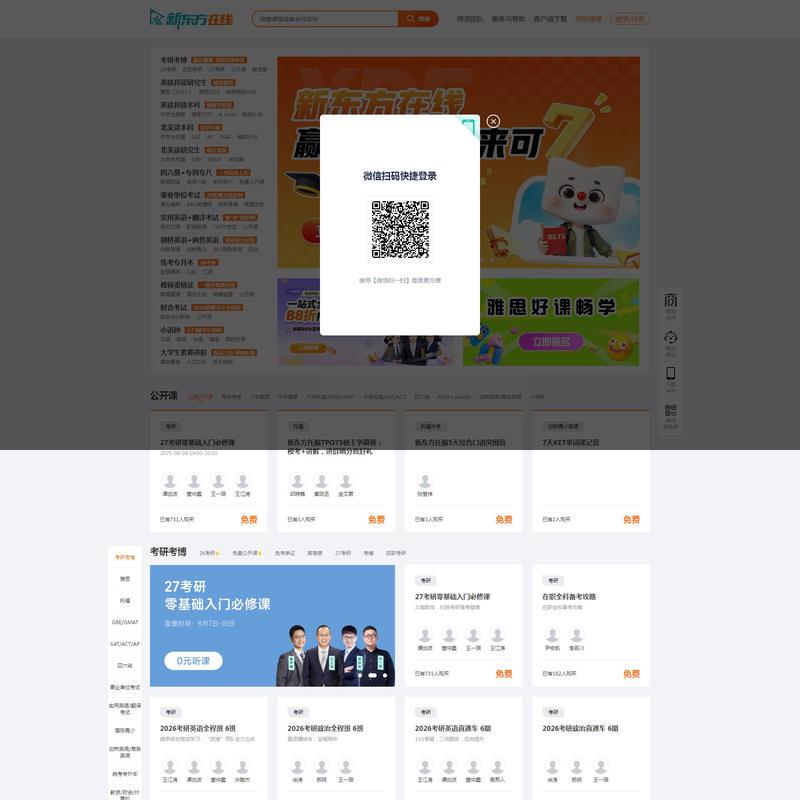The height and width of the screenshot is (800, 800).
Task: Open the 财会考试 category
Action: pyautogui.click(x=174, y=307)
